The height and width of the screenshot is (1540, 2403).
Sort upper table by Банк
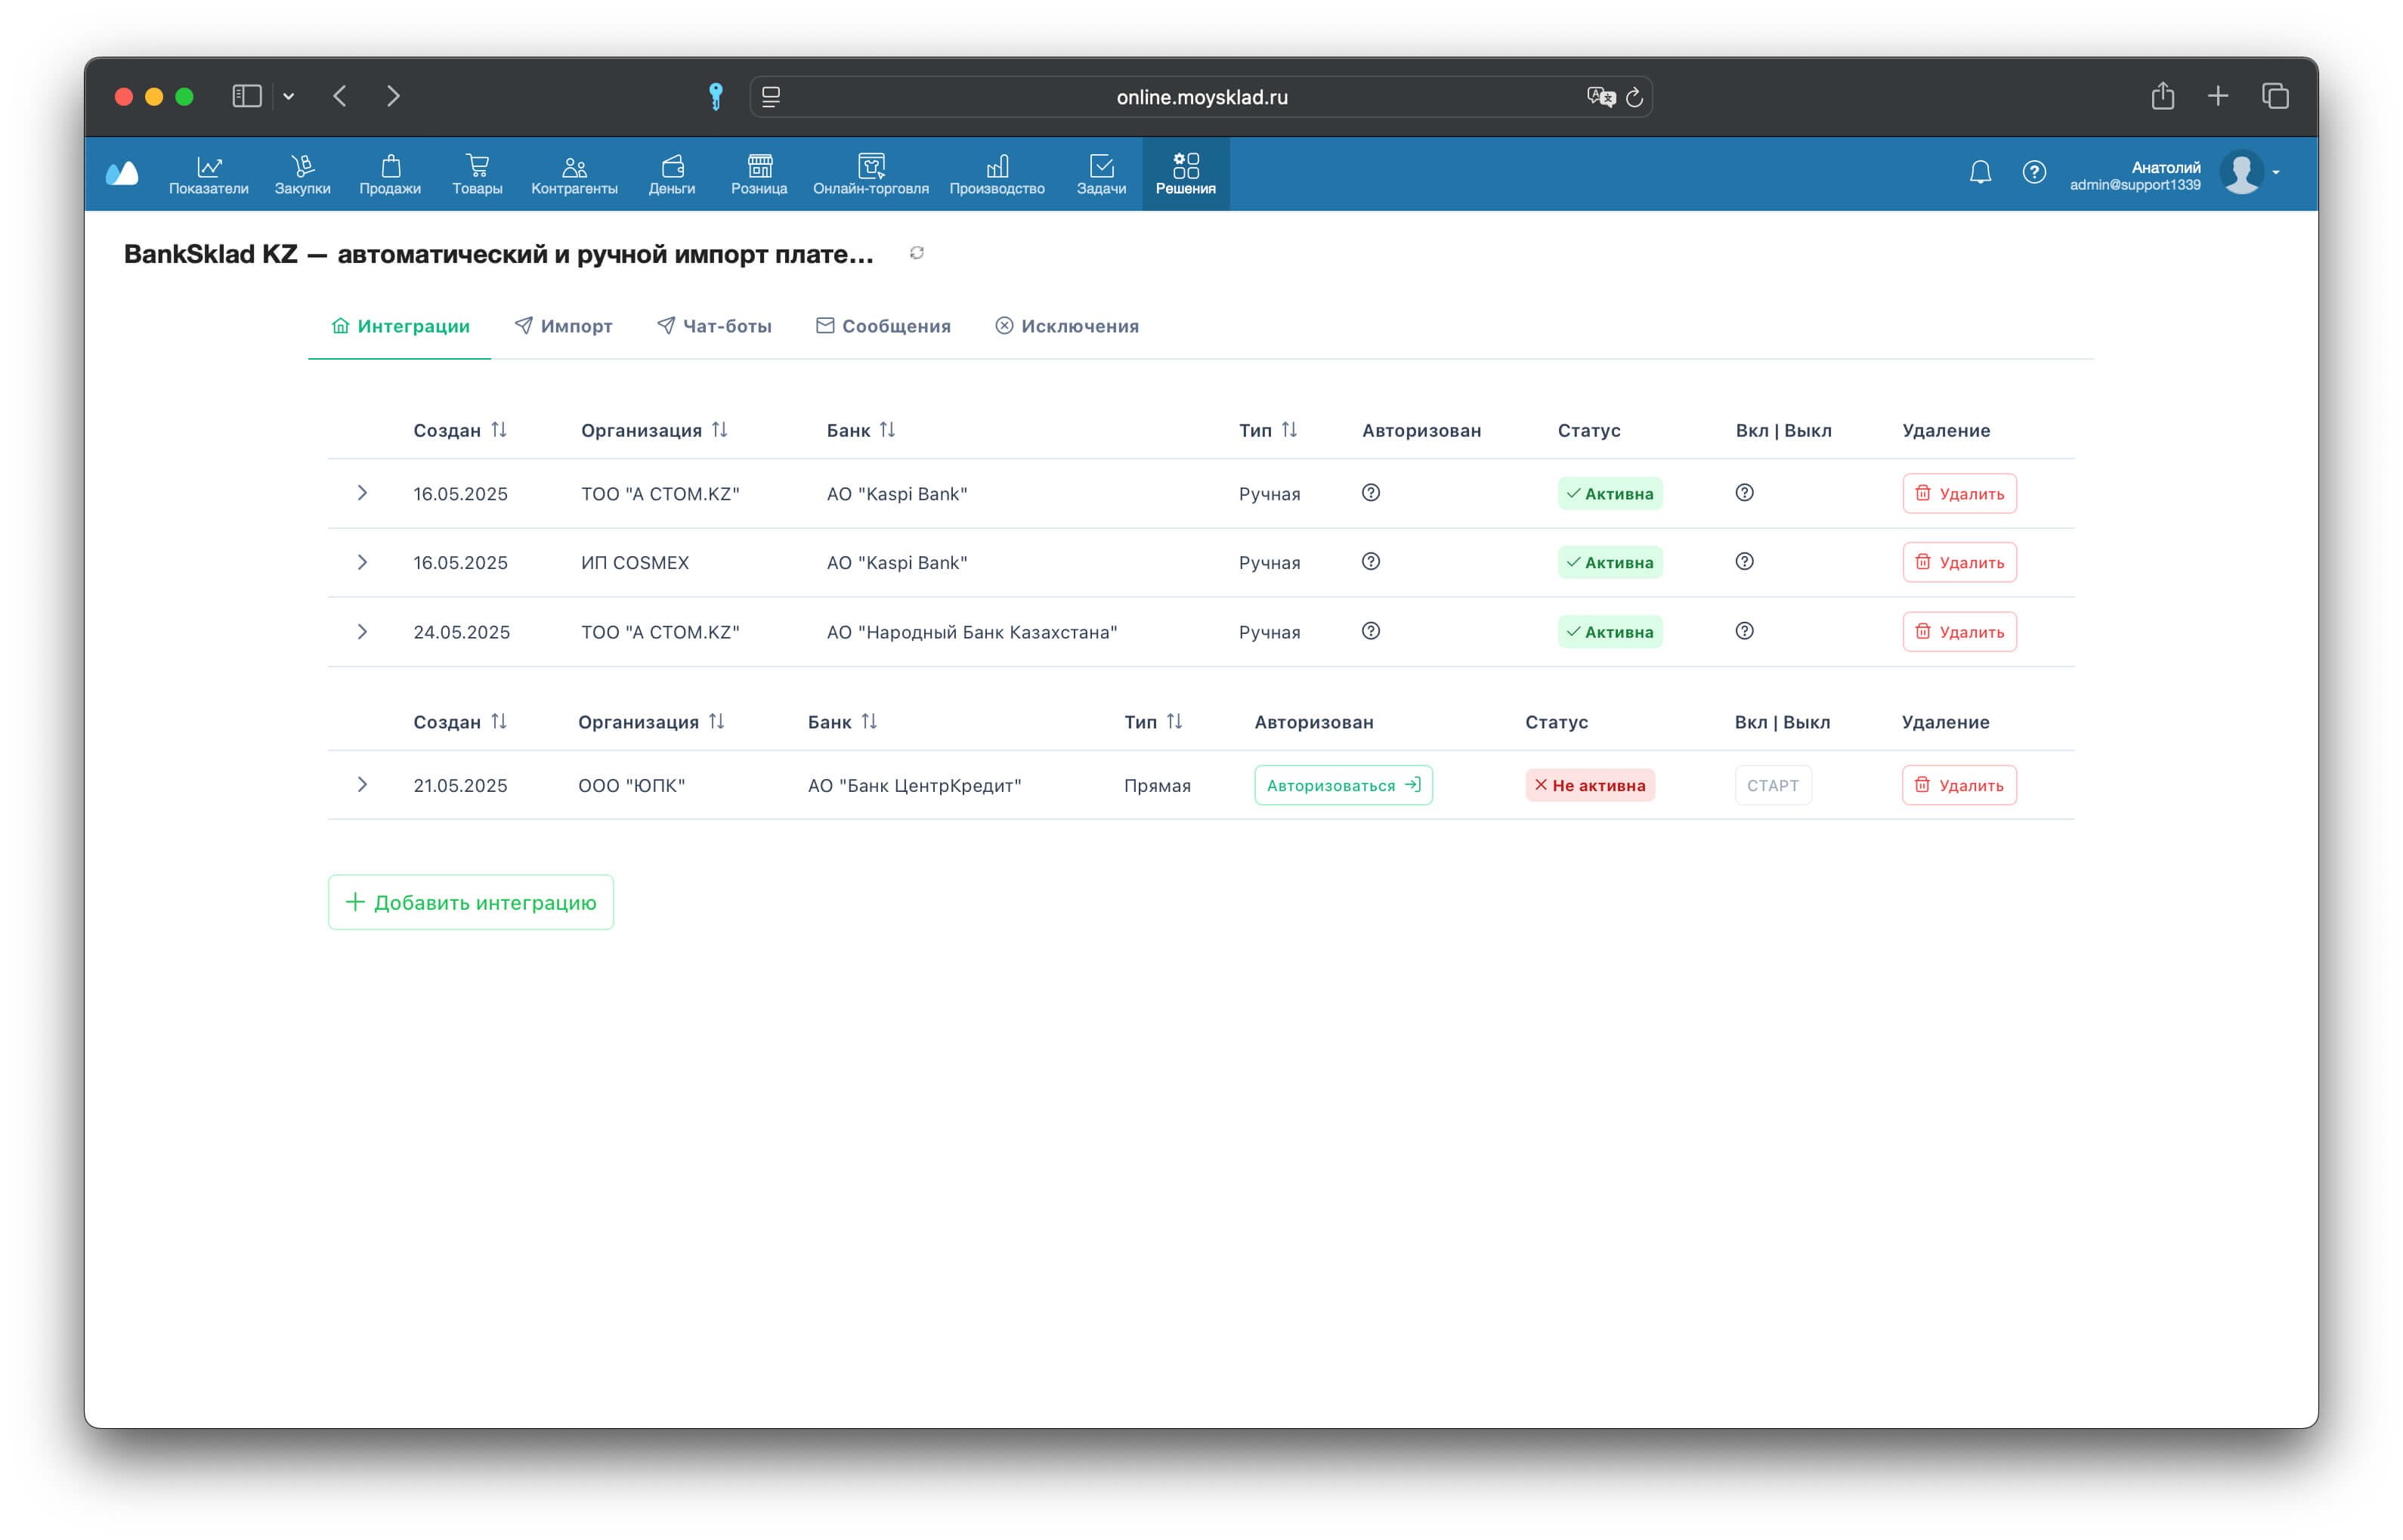click(x=888, y=430)
